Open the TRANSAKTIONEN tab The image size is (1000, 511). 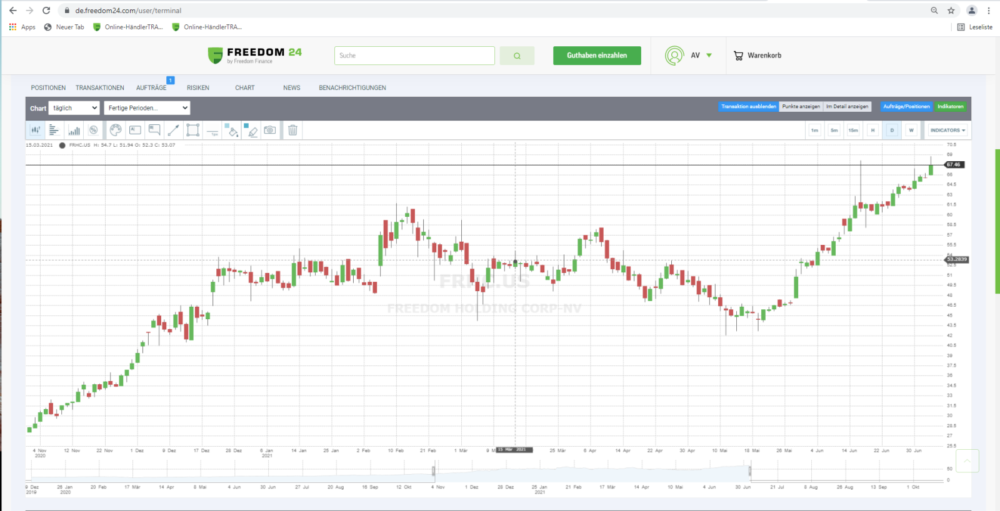point(99,87)
